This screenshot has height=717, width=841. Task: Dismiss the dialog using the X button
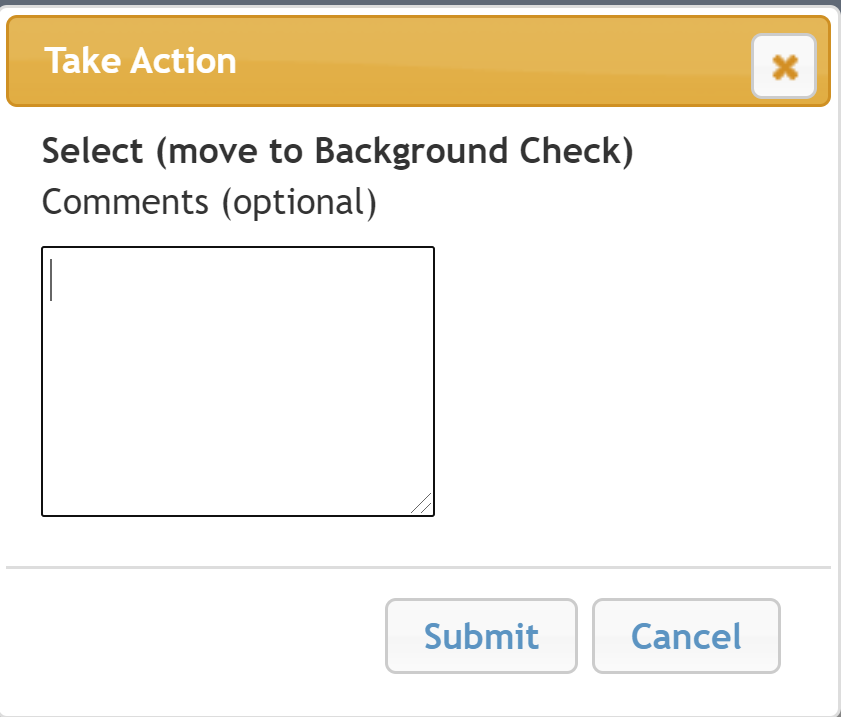click(784, 67)
